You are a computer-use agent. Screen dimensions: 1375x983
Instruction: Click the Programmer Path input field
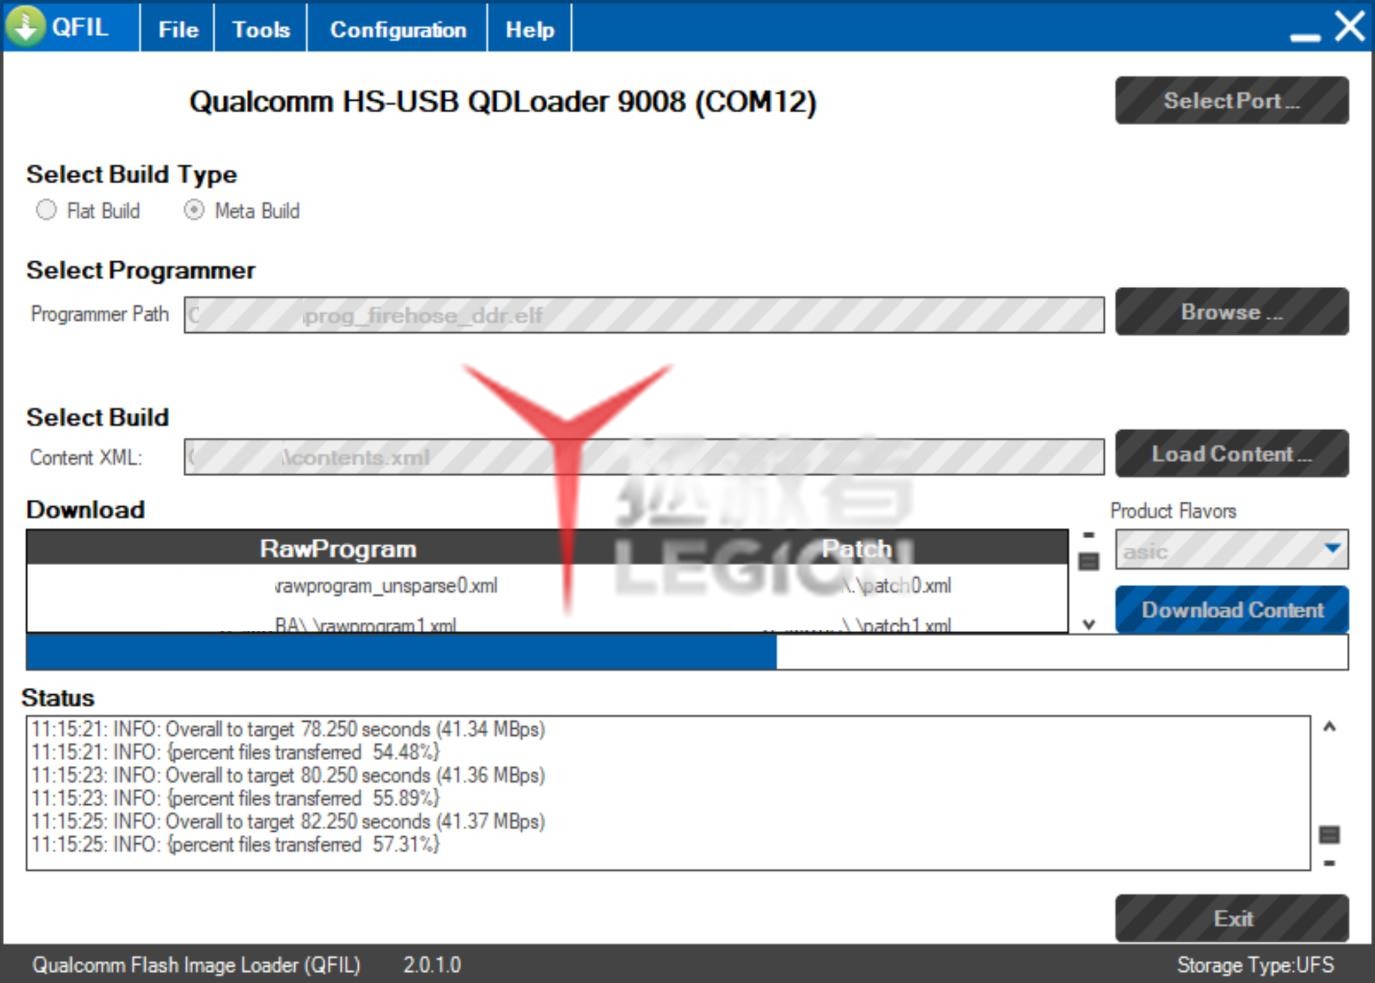tap(644, 315)
